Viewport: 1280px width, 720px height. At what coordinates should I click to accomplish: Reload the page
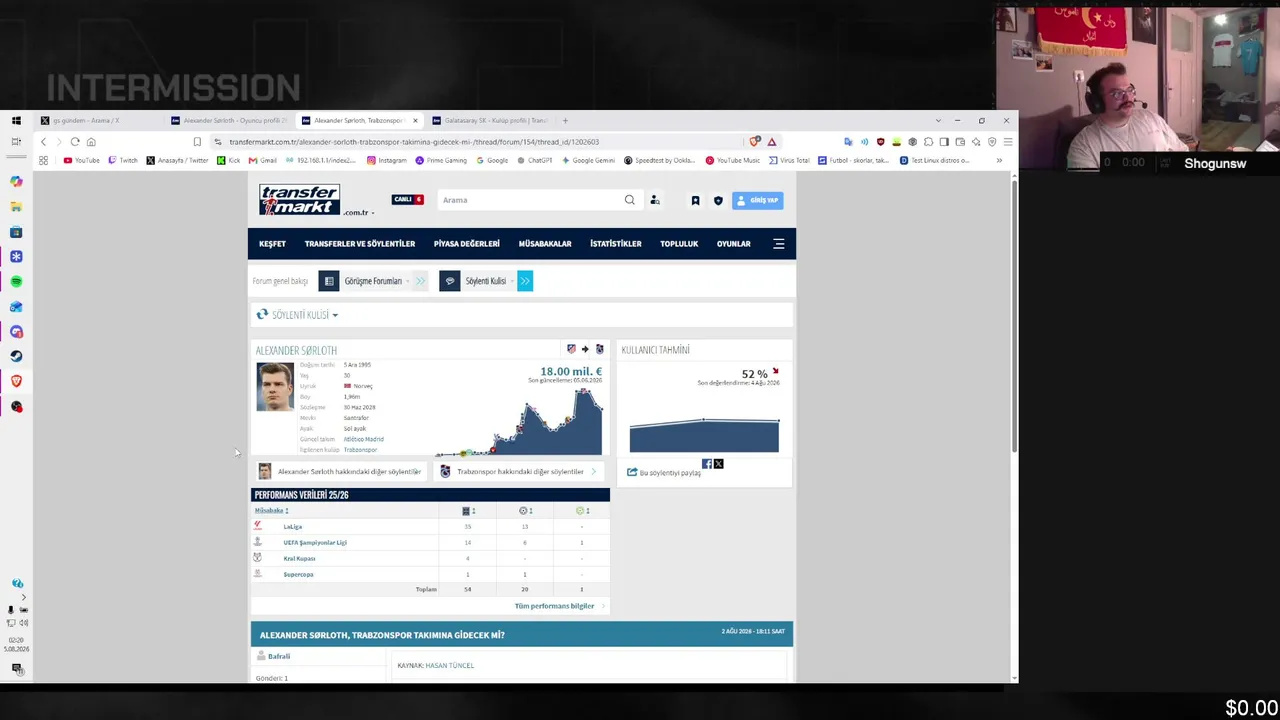click(x=75, y=142)
